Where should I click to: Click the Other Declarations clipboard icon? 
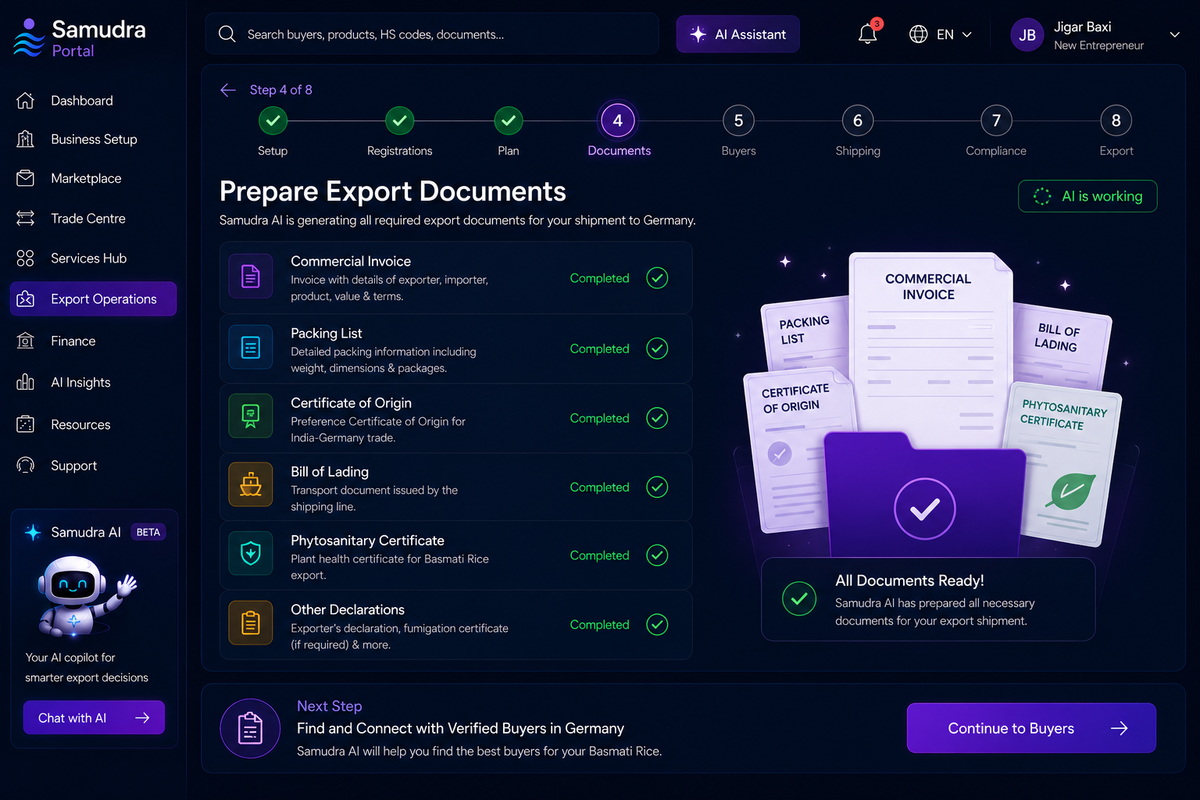tap(251, 623)
